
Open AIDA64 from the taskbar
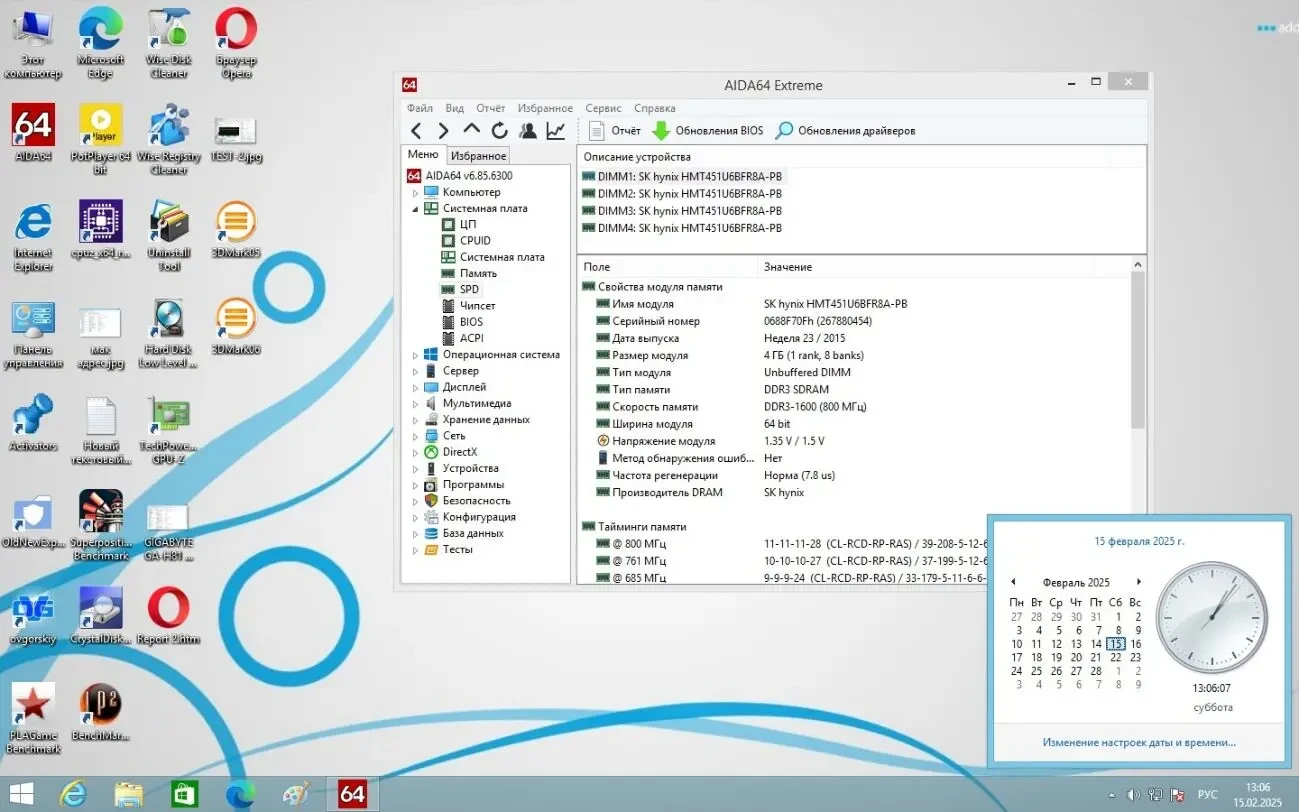coord(351,793)
